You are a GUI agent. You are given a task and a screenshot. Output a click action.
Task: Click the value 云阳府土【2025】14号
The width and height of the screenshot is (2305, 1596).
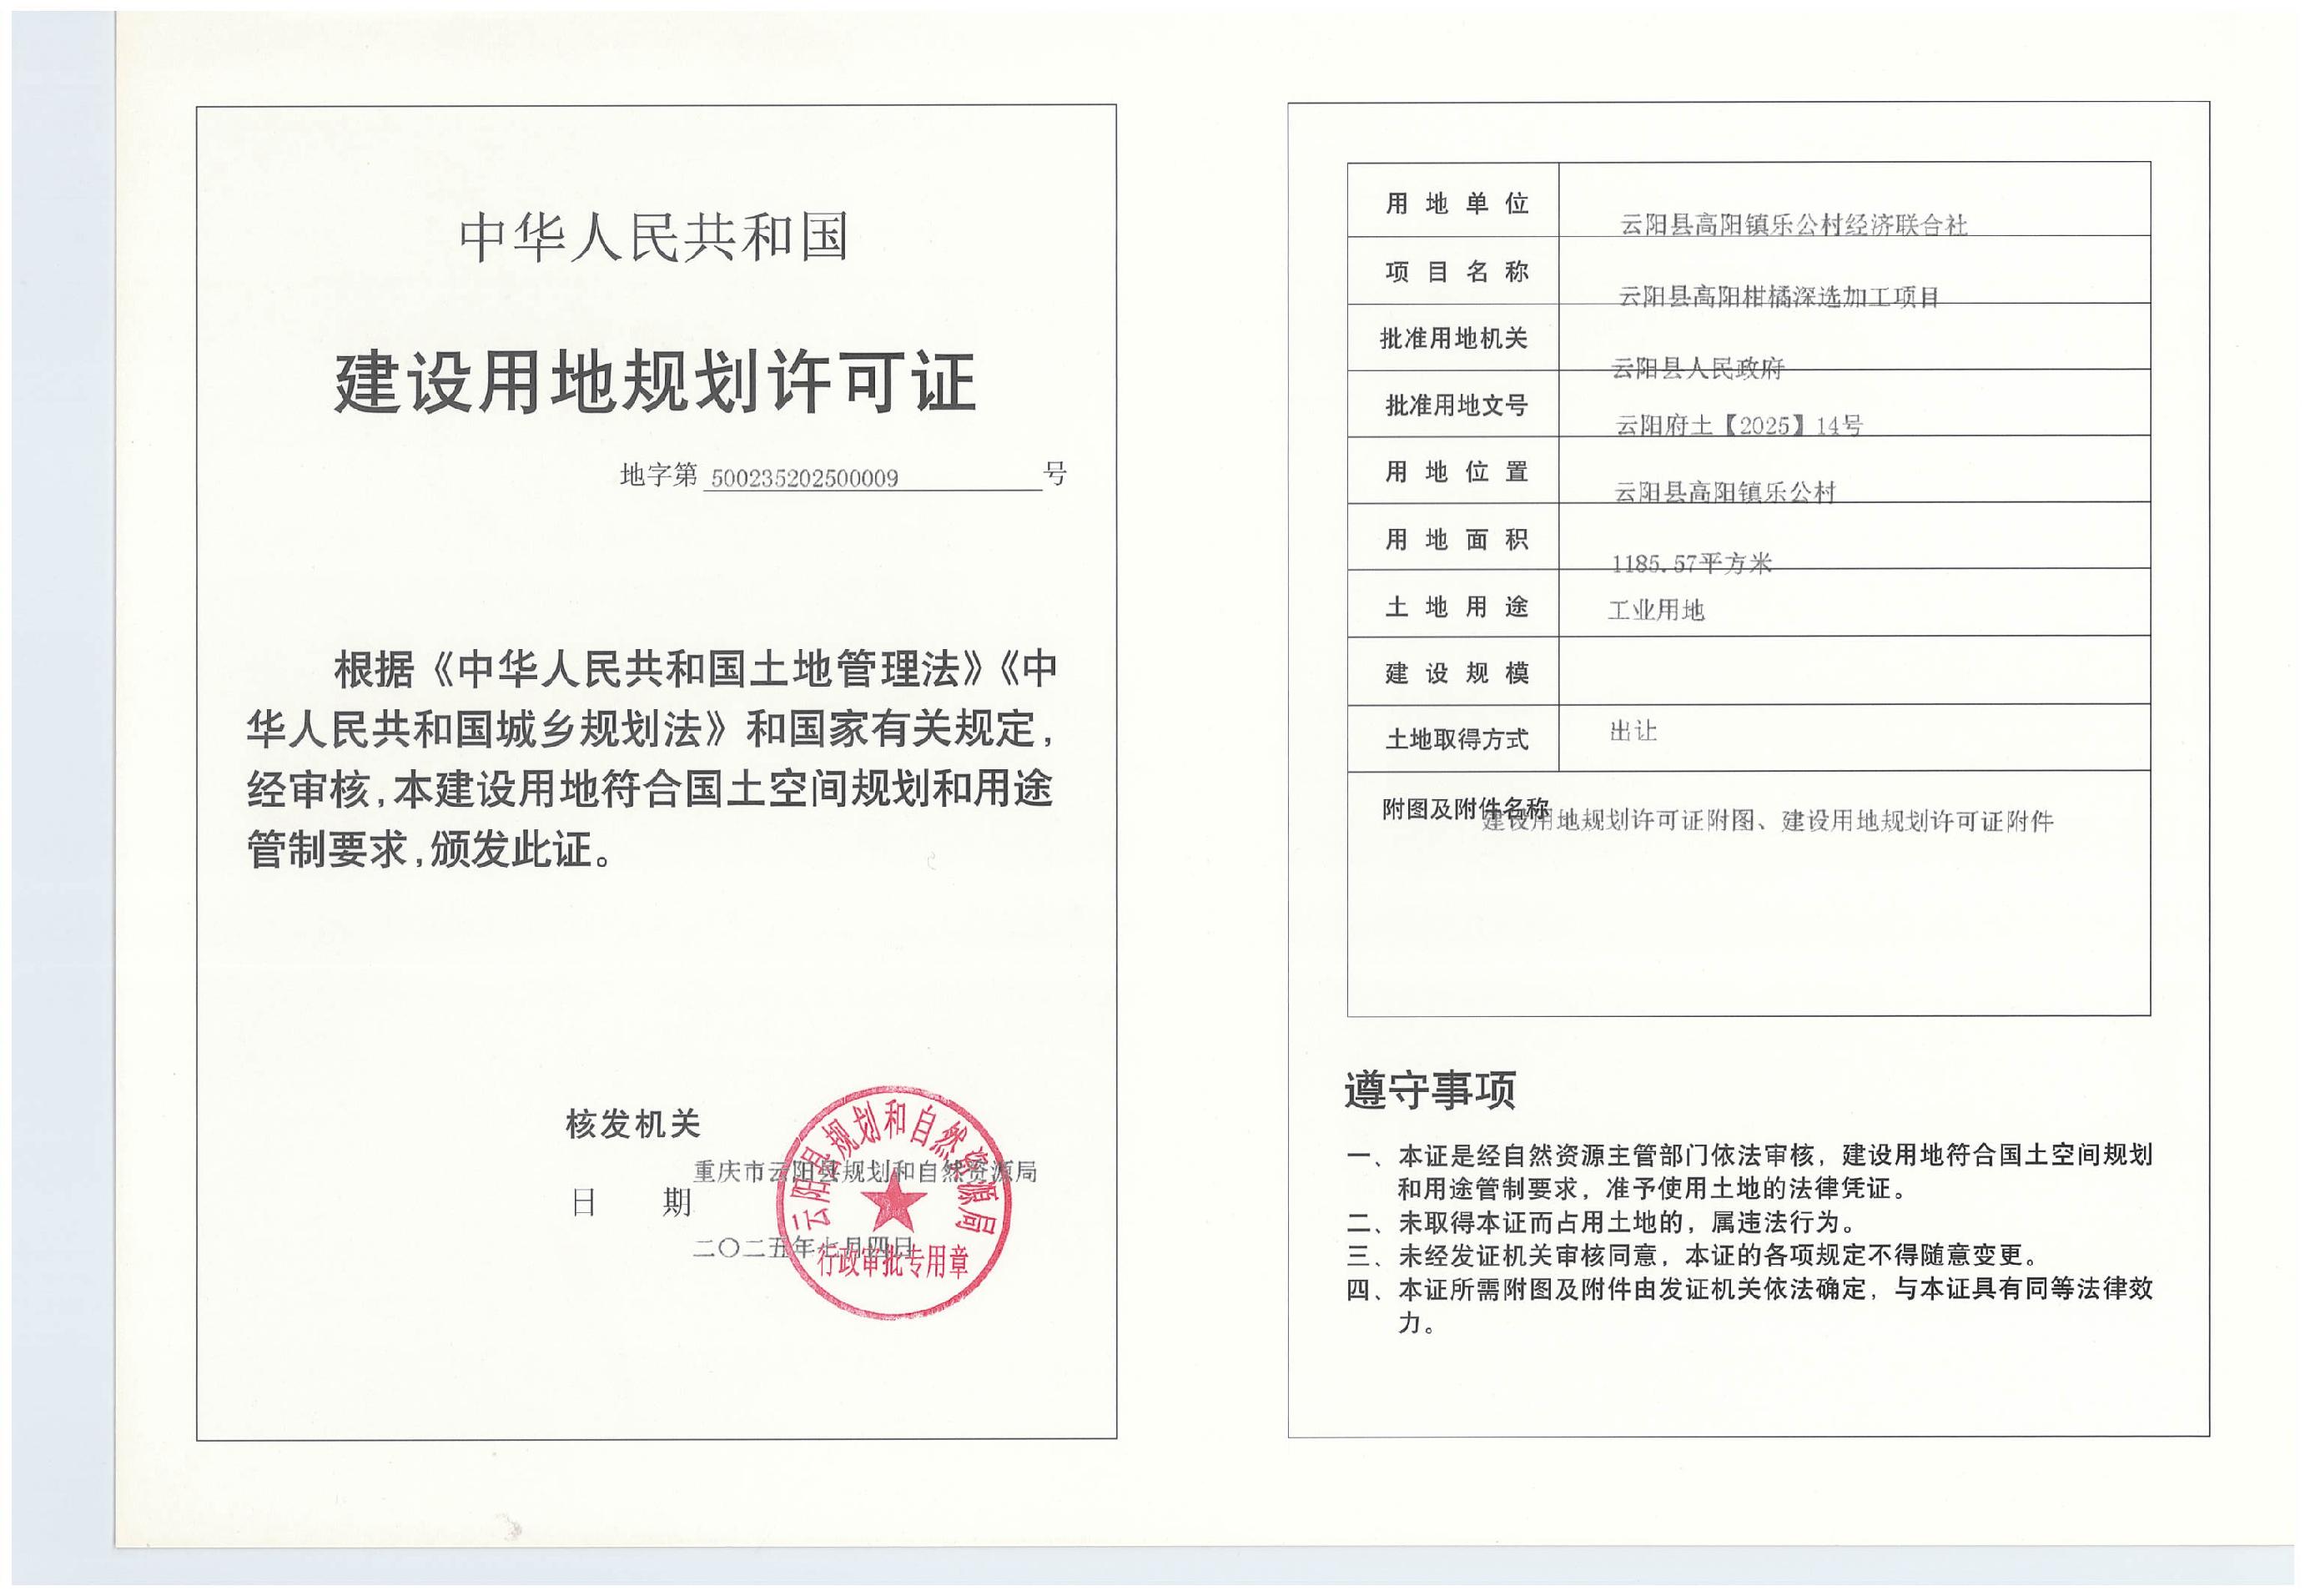1739,425
